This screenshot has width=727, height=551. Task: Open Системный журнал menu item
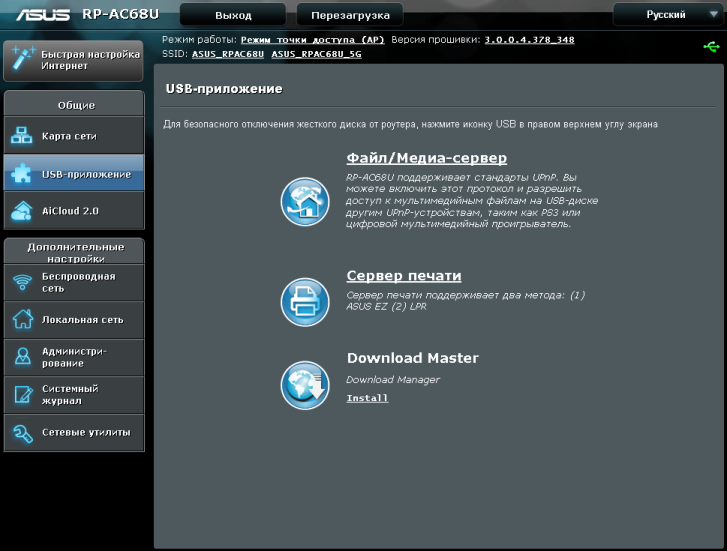point(74,395)
